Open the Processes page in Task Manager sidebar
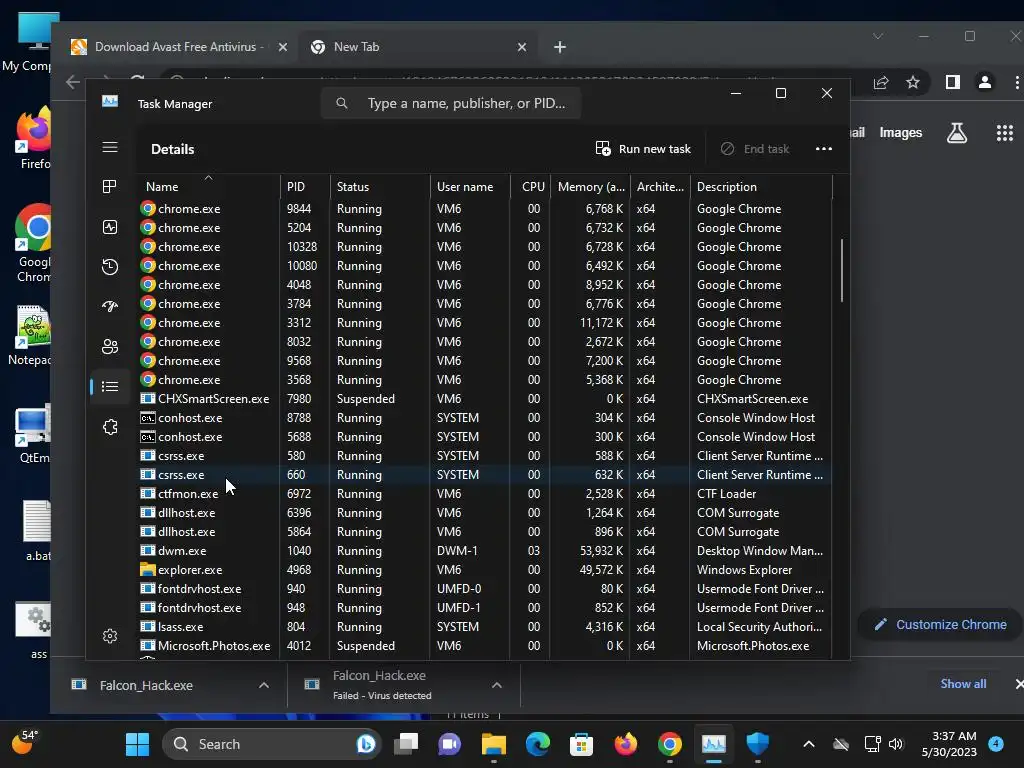This screenshot has width=1024, height=768. (x=110, y=187)
